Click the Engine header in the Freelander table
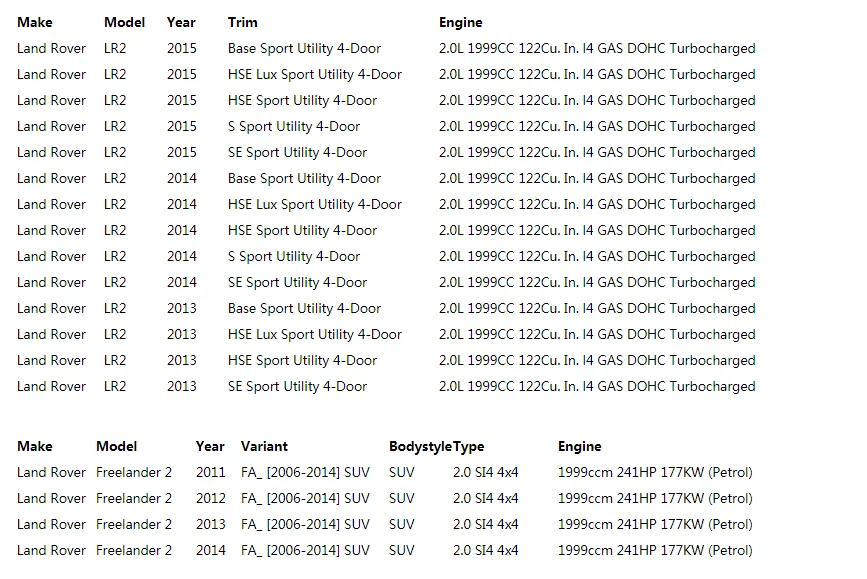 tap(580, 446)
